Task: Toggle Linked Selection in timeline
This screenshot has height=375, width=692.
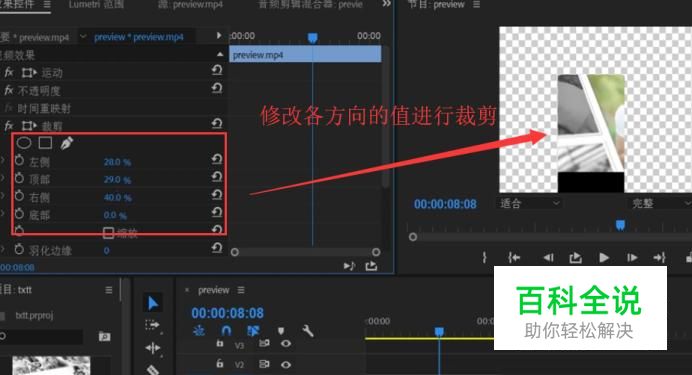Action: click(x=253, y=330)
